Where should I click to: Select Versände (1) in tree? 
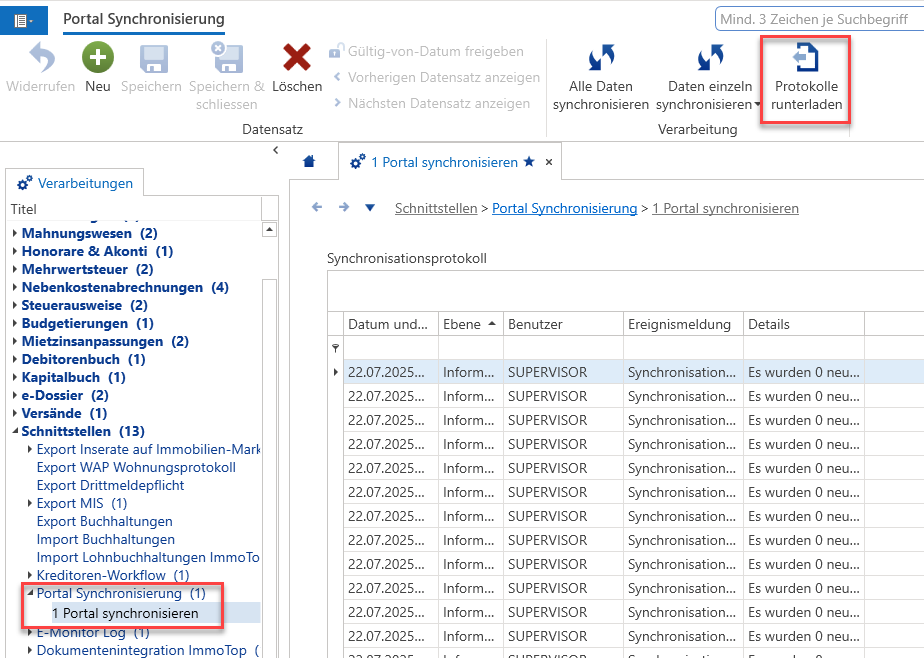[64, 414]
